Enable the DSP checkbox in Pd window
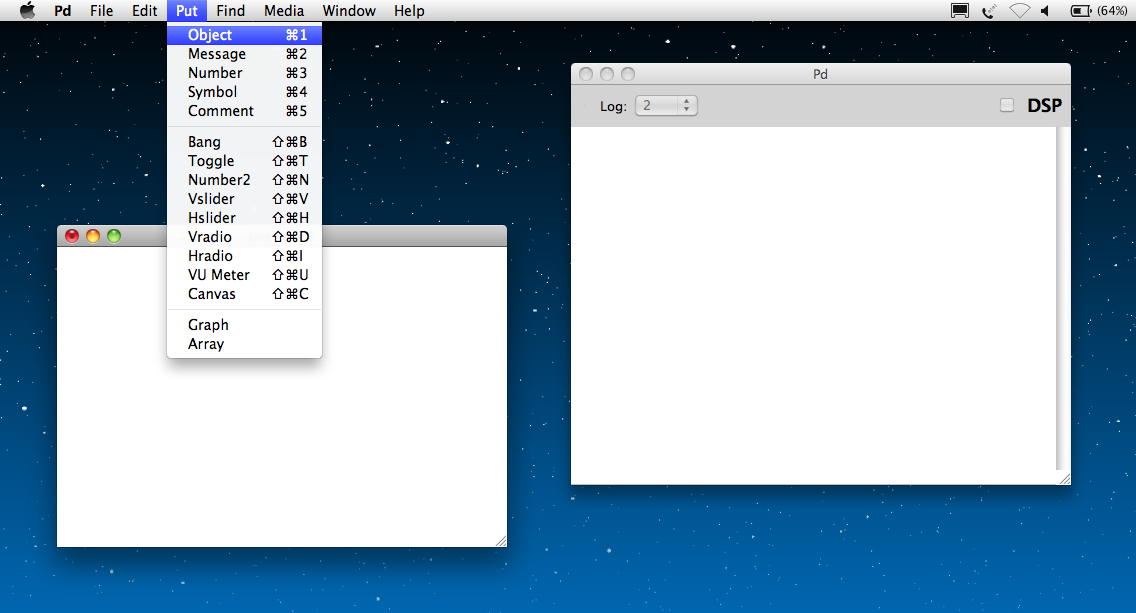The image size is (1136, 613). pos(1007,105)
